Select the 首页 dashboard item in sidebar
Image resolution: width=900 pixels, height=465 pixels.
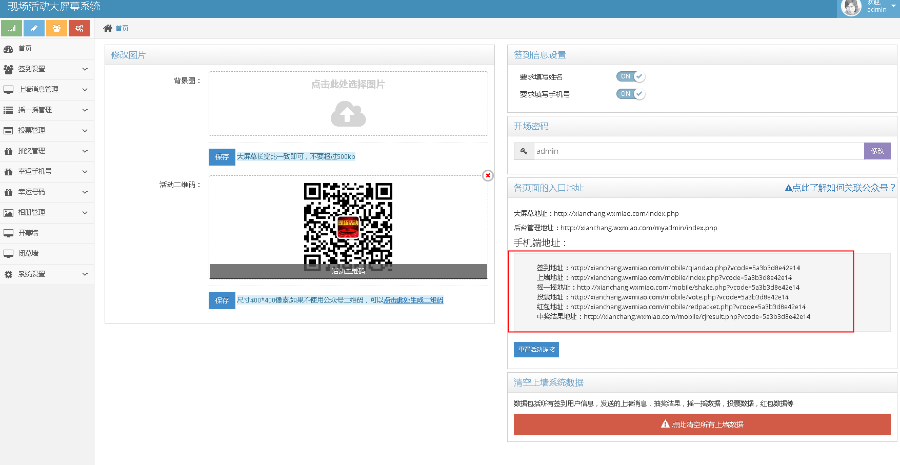[x=47, y=49]
